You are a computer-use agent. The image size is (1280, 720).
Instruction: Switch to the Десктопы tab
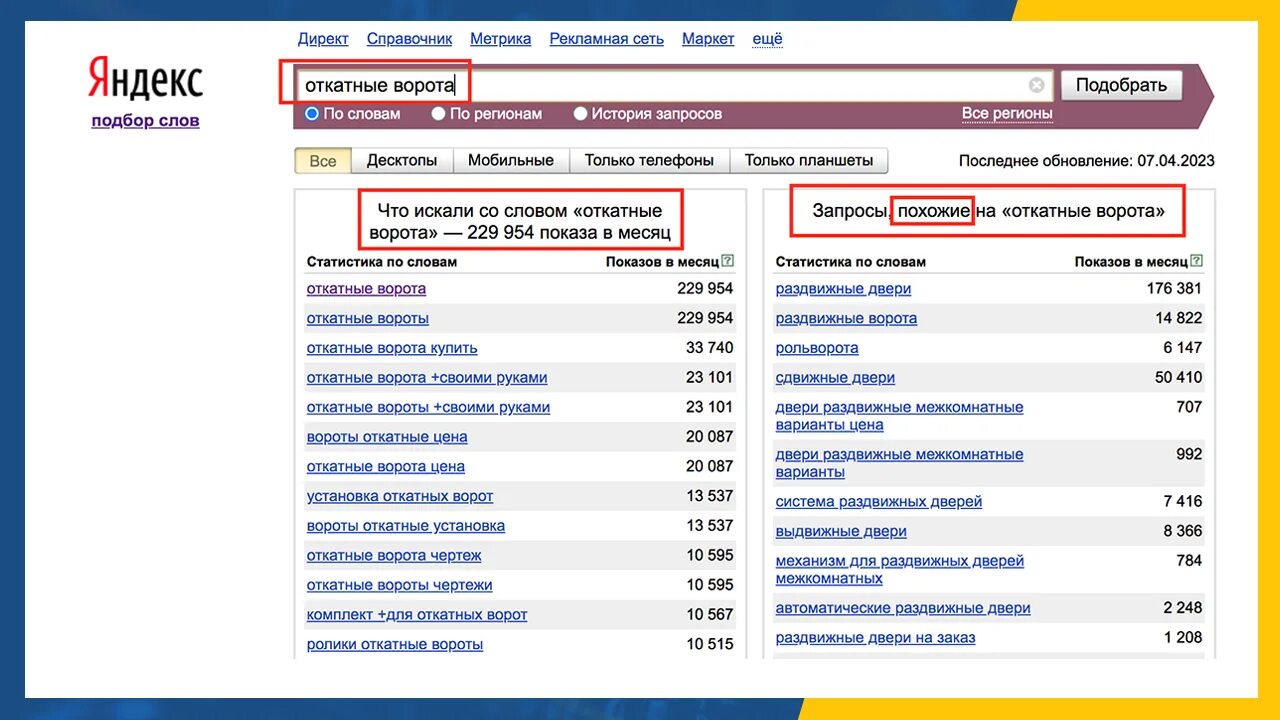click(402, 161)
